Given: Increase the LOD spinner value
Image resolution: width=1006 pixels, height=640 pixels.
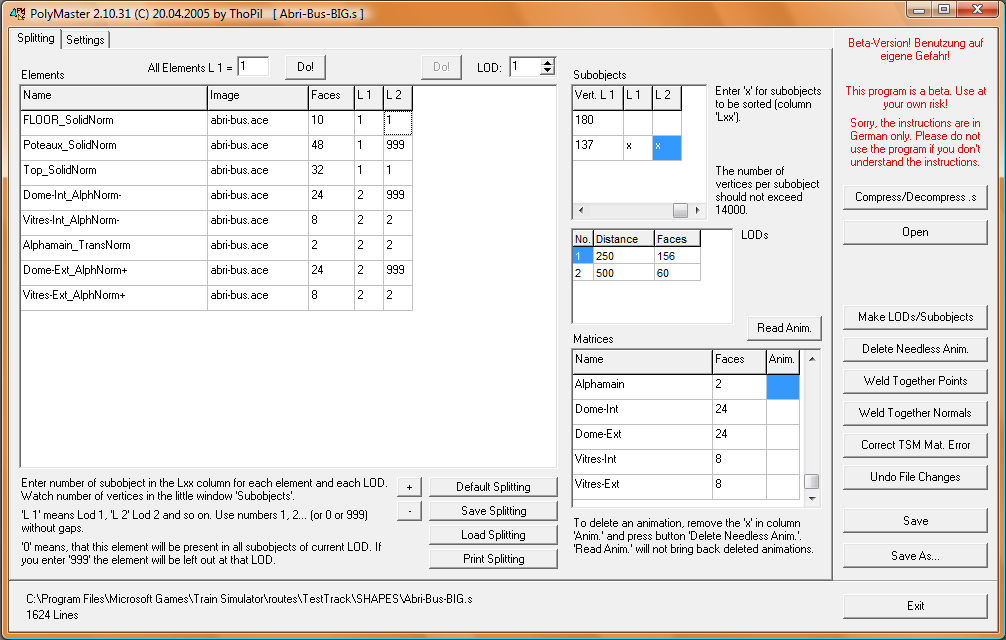Looking at the screenshot, I should tap(547, 62).
